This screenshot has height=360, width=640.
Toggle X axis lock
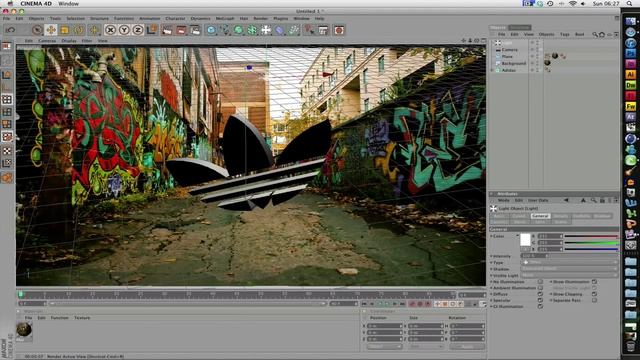[x=110, y=30]
